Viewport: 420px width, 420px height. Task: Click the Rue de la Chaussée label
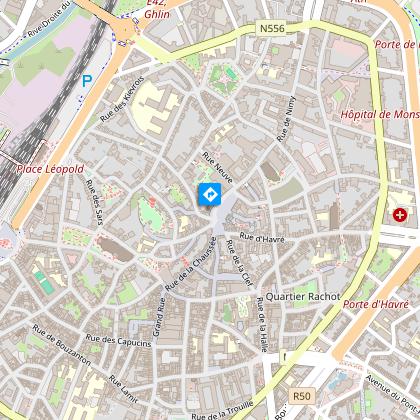click(x=191, y=264)
